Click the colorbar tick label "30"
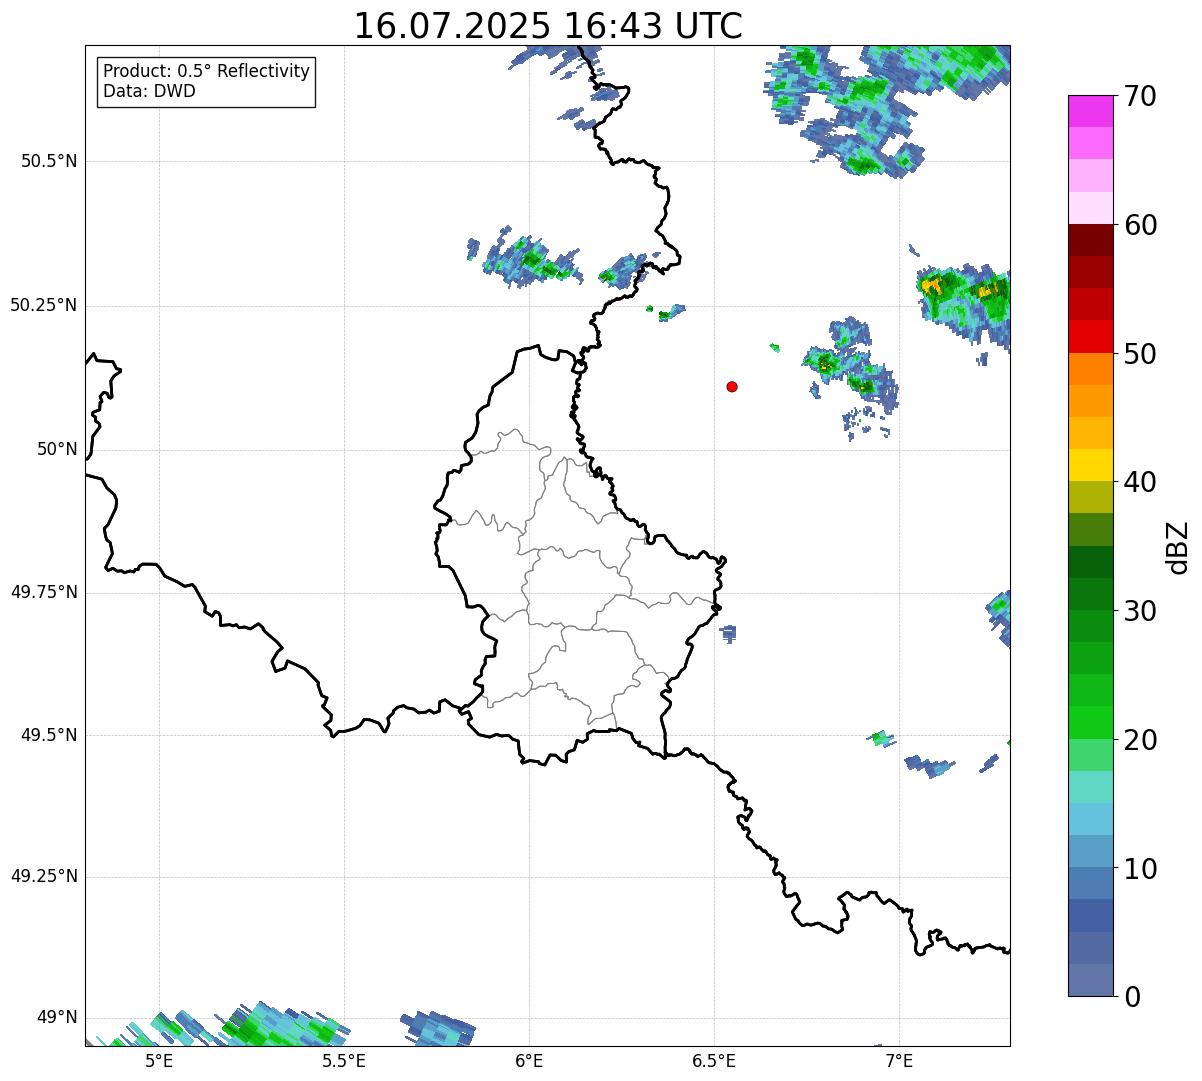Screen dimensions: 1202x1081 click(x=1140, y=611)
